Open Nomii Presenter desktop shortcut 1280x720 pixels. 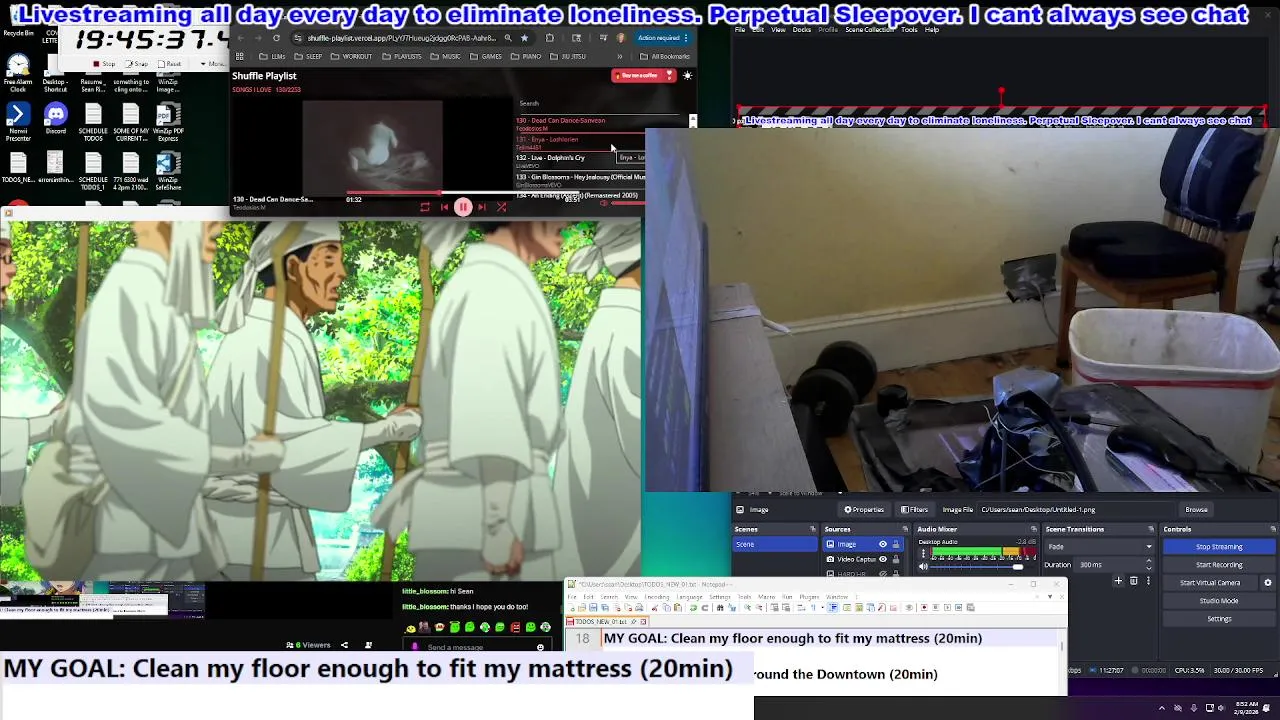(18, 121)
